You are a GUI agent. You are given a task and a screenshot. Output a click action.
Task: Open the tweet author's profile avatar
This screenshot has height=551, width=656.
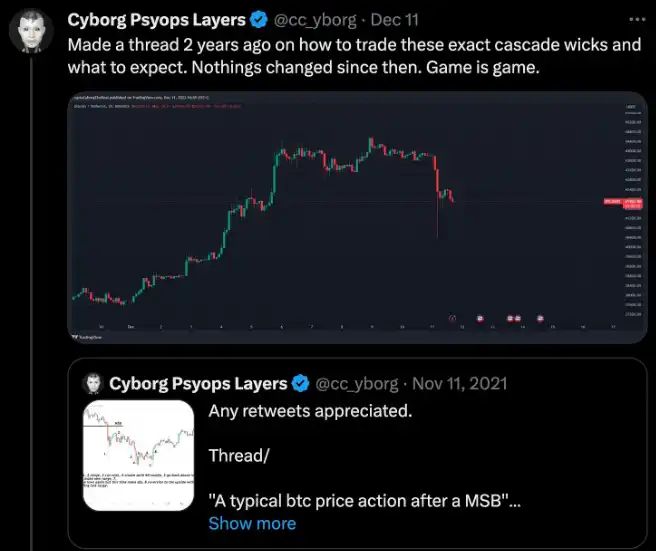tap(31, 32)
